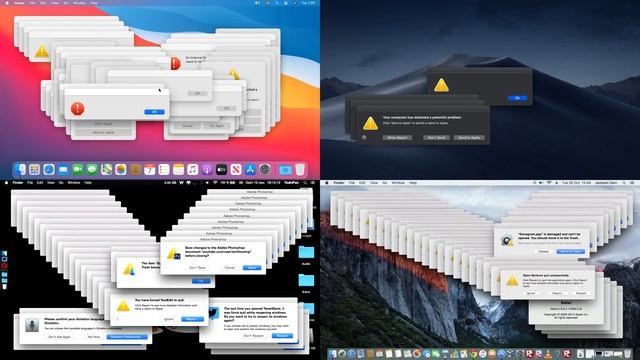Open Apple menu on the El Capitan desktop
Viewport: 640px width, 360px height.
pyautogui.click(x=327, y=183)
